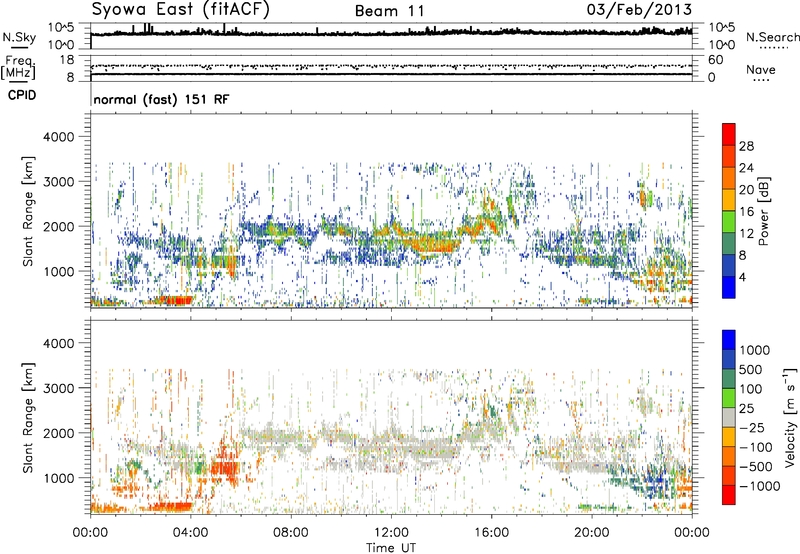Pick the light green 12–16 dB Power segment

click(x=729, y=222)
